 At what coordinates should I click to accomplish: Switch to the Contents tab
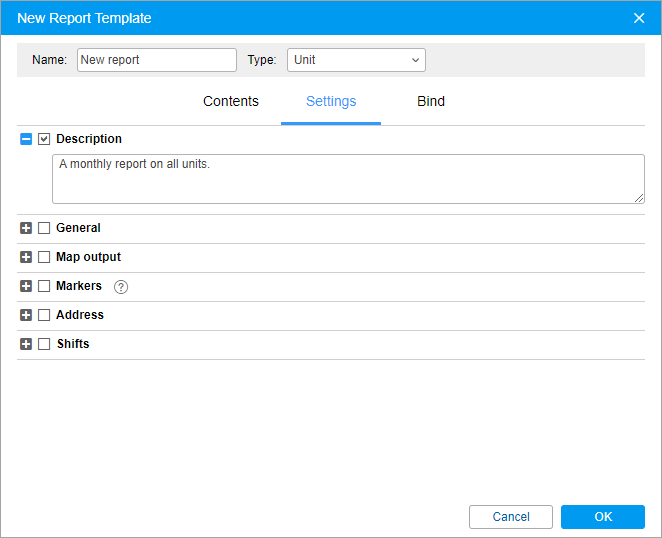pyautogui.click(x=231, y=101)
